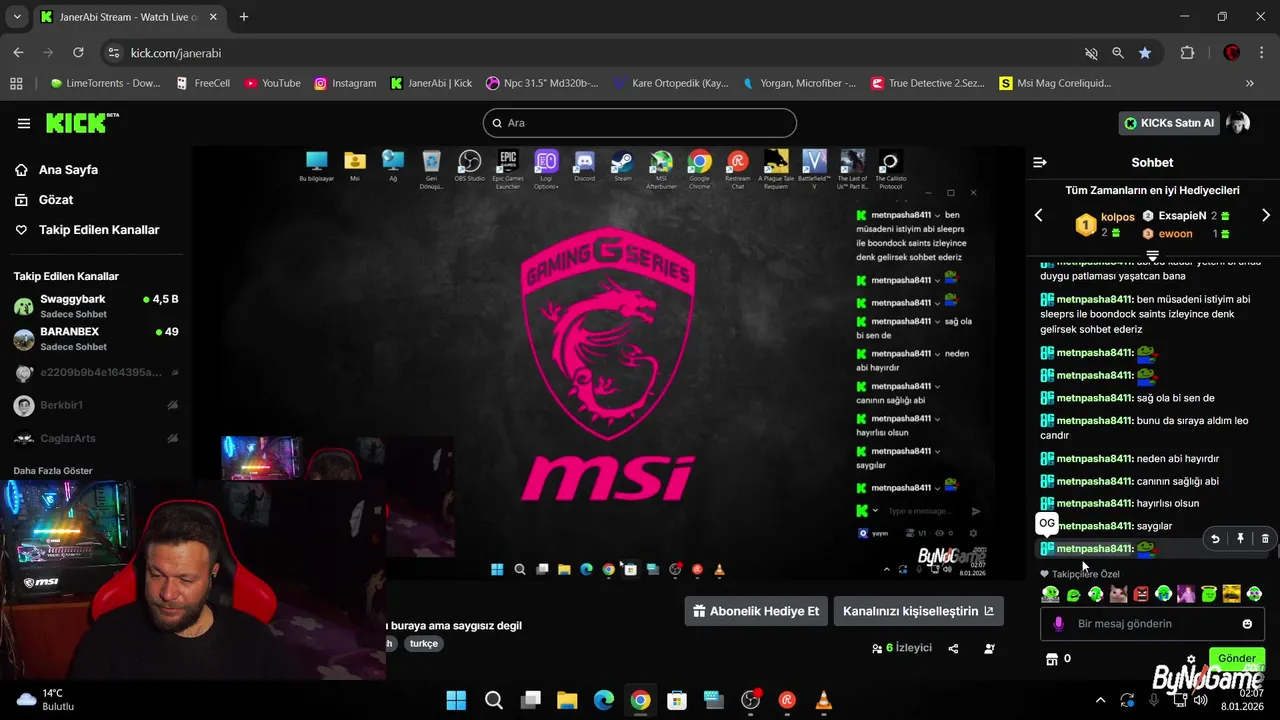The image size is (1280, 720).
Task: Open Windows Start menu
Action: coord(456,700)
